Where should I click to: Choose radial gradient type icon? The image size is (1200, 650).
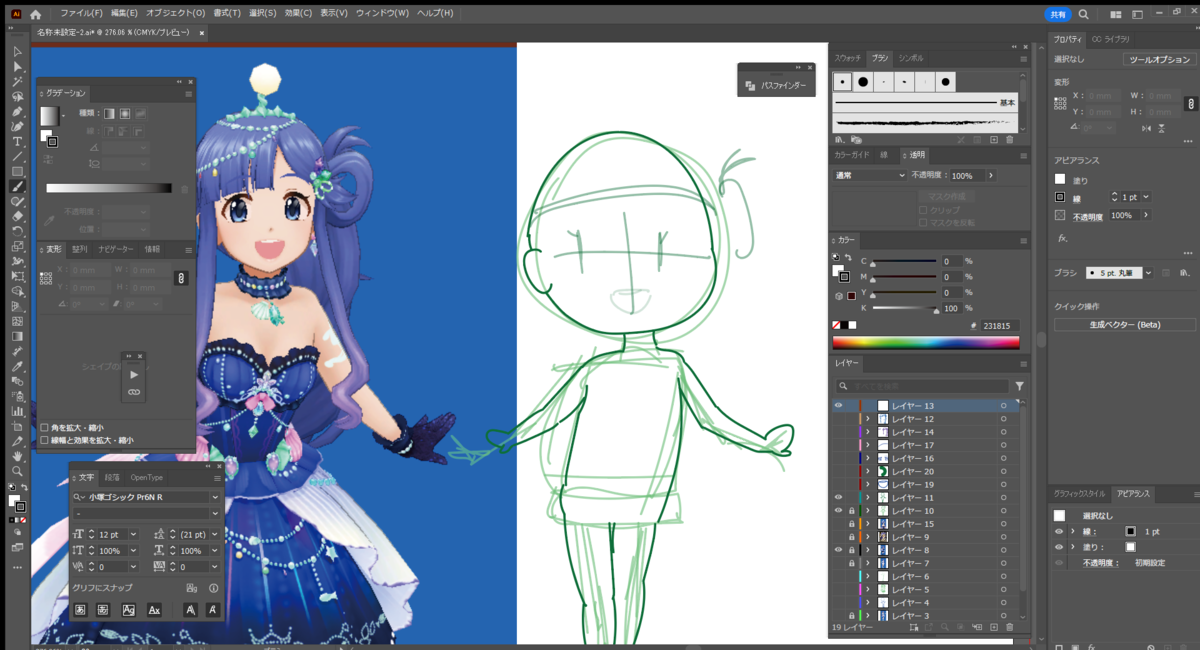point(125,113)
